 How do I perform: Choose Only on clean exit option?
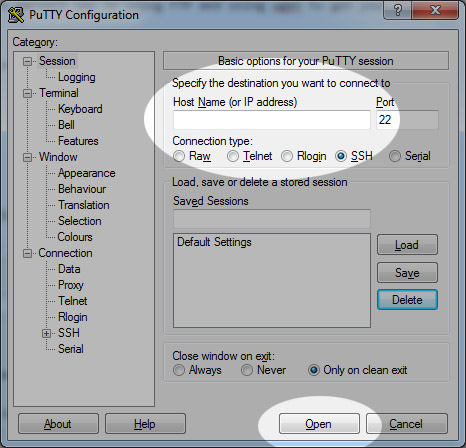[x=313, y=370]
